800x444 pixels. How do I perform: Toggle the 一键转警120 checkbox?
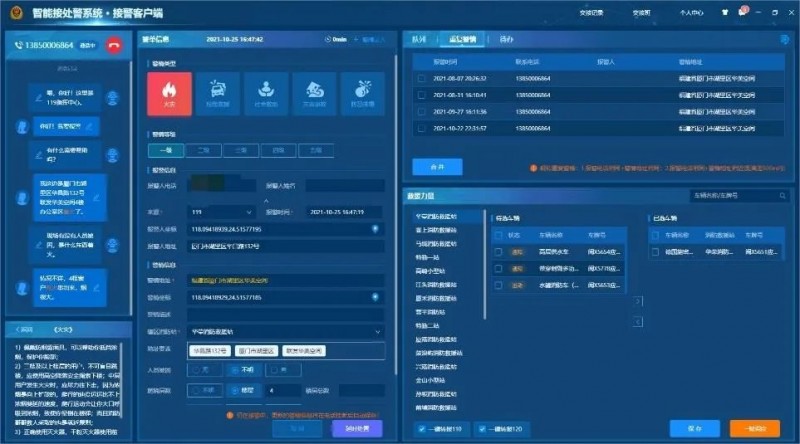(x=480, y=428)
